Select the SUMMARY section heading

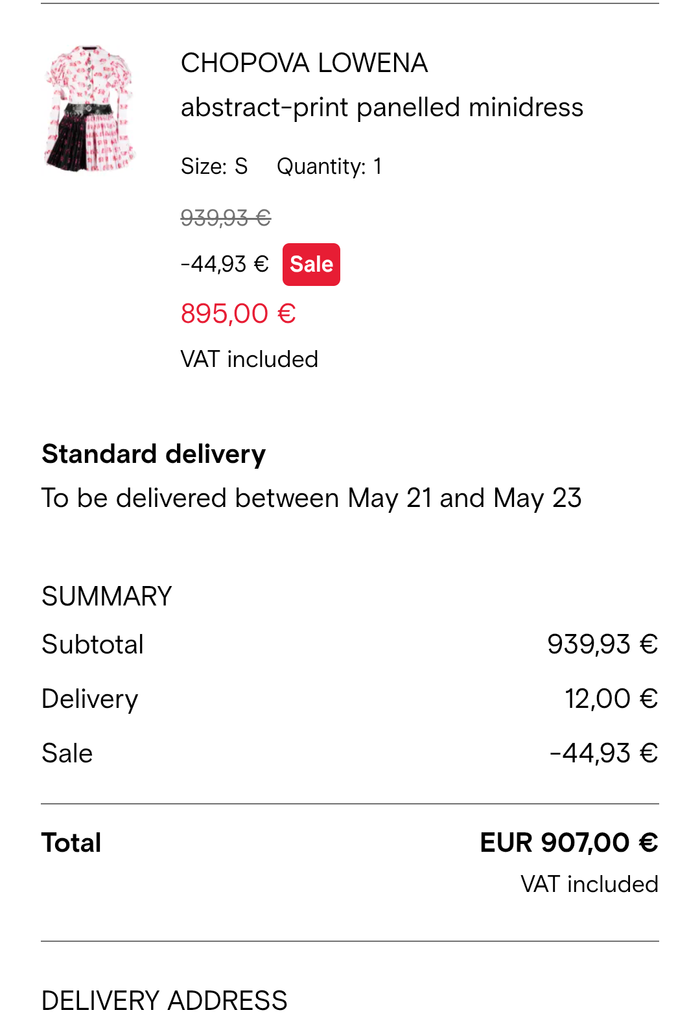[106, 596]
